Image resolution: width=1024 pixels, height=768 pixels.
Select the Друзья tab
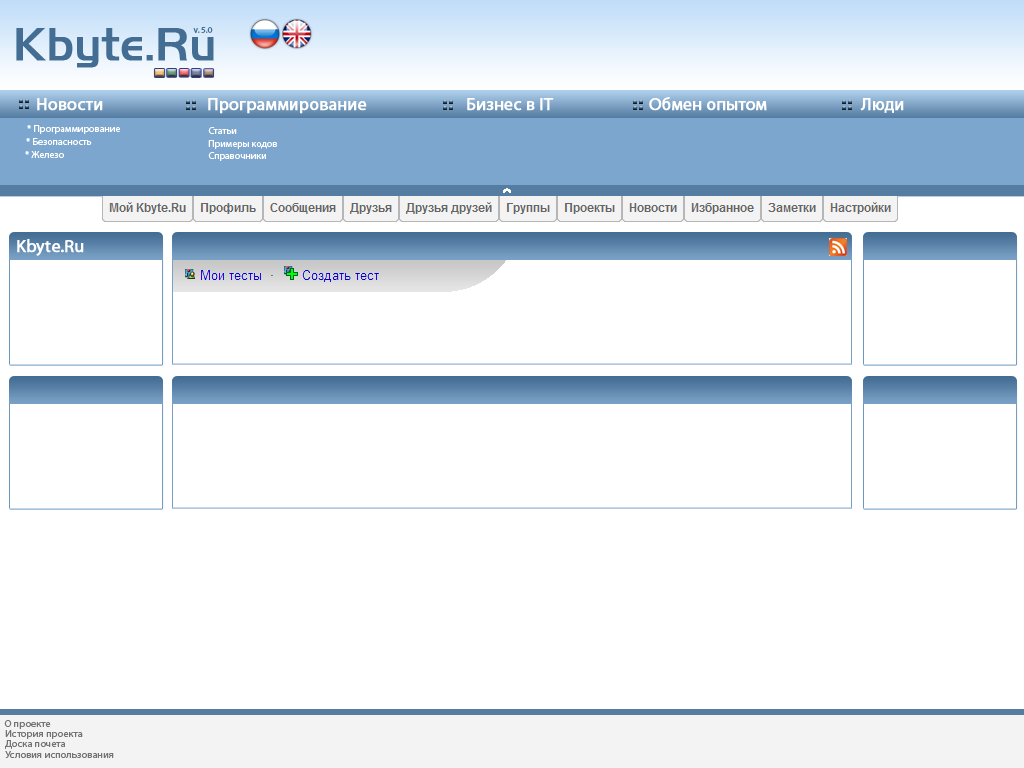click(x=371, y=208)
